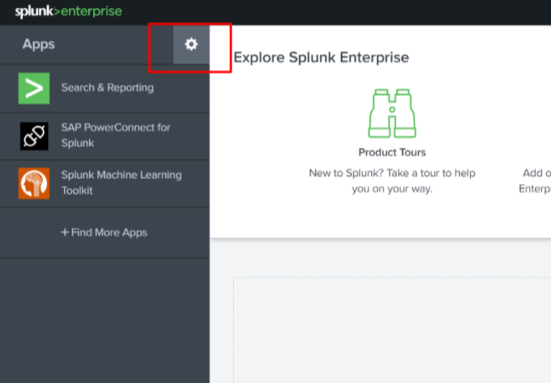Launch Splunk Machine Learning Toolkit label
This screenshot has height=383, width=551.
(x=121, y=183)
